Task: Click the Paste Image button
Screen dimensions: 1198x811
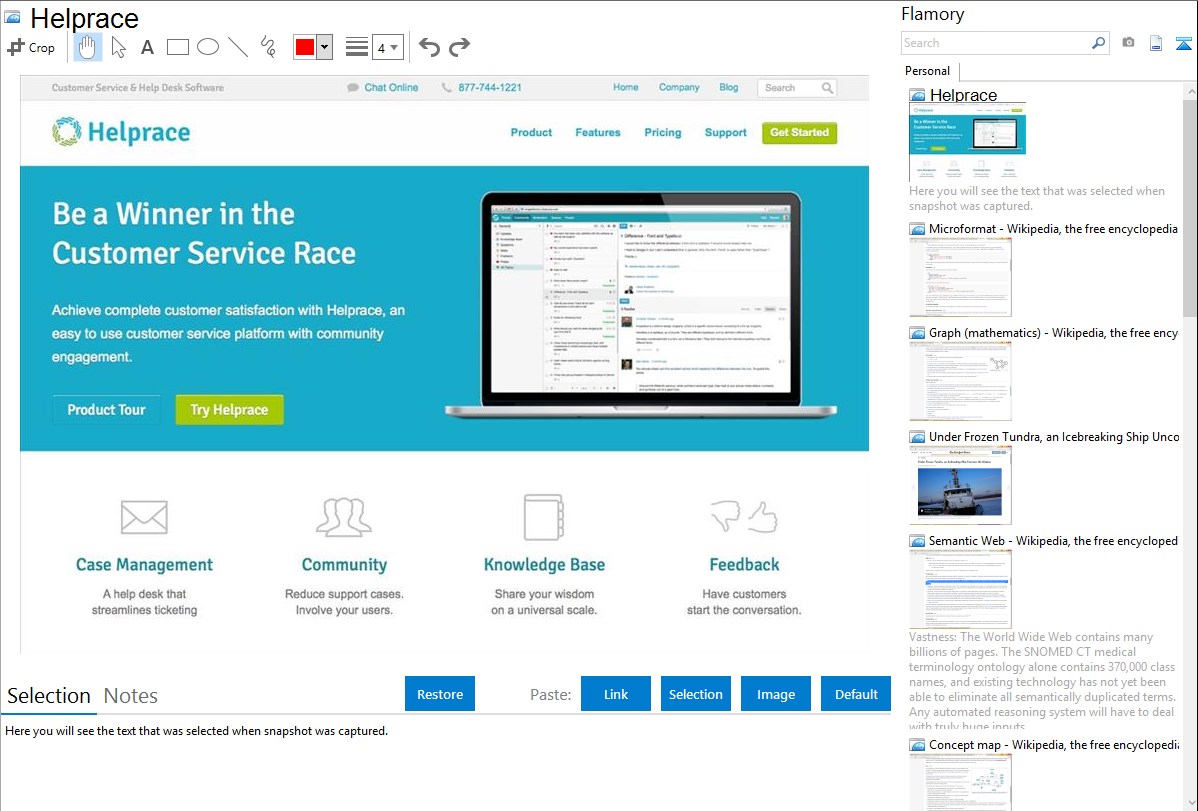Action: (x=775, y=694)
